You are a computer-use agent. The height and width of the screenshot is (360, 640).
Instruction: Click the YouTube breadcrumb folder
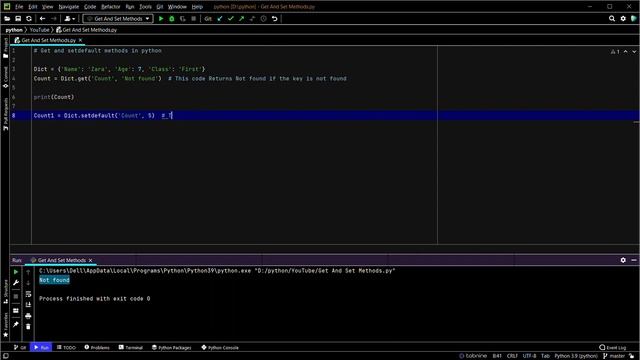tap(39, 30)
